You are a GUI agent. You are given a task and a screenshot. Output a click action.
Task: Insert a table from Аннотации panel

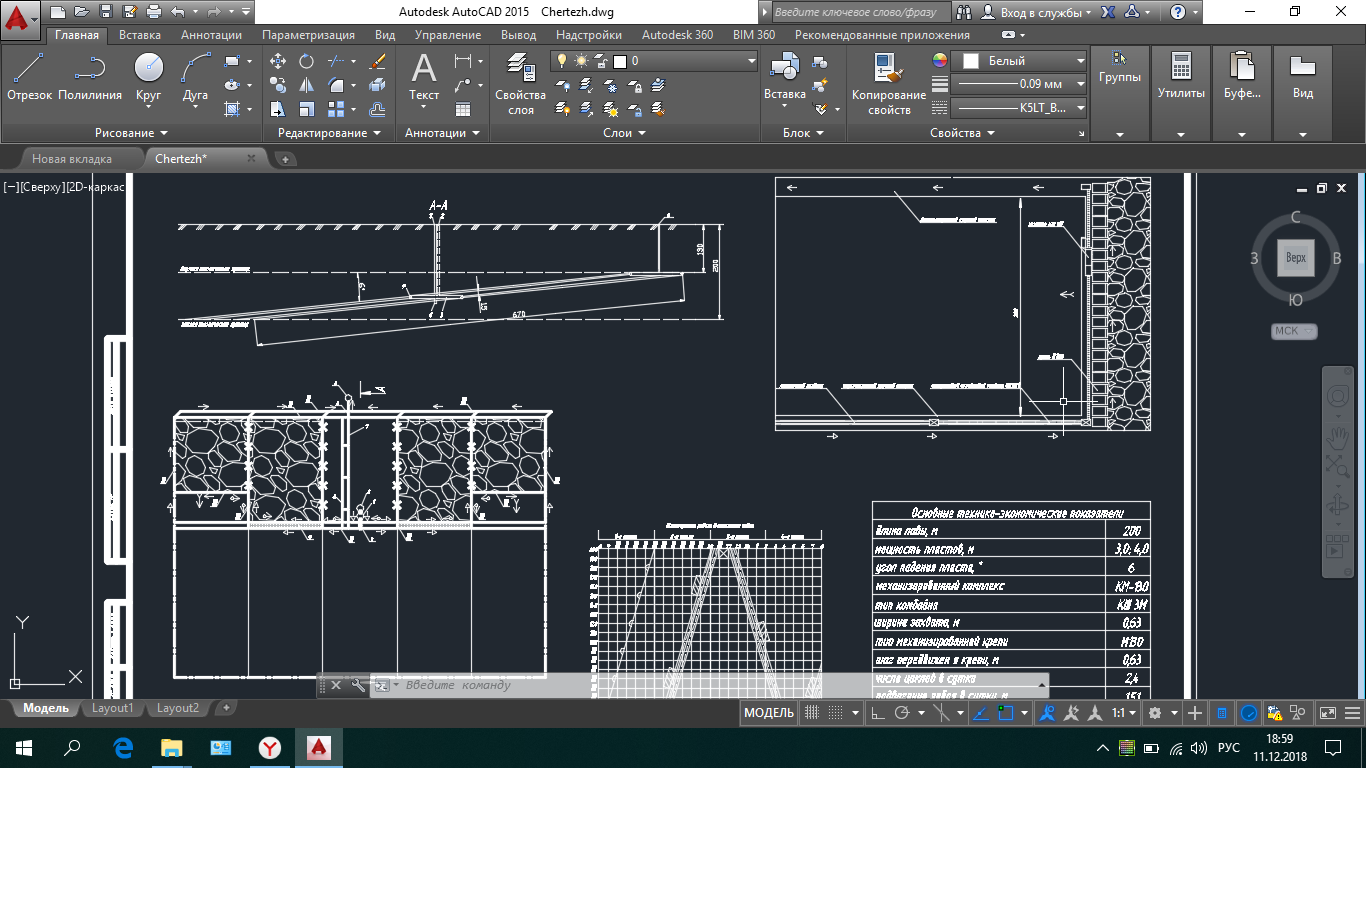pos(463,109)
